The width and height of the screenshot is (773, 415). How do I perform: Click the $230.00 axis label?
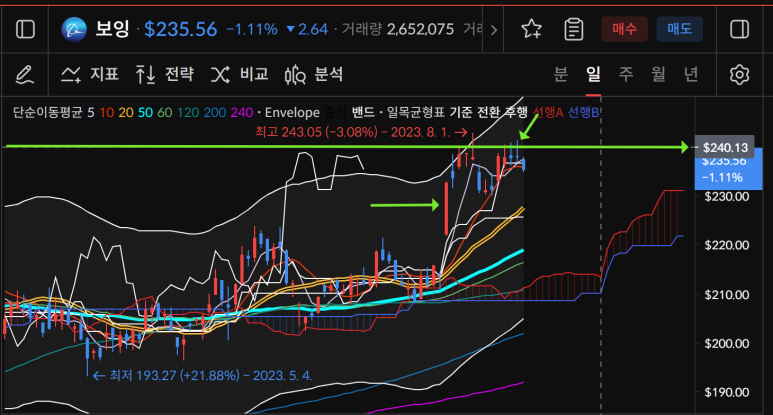[727, 196]
